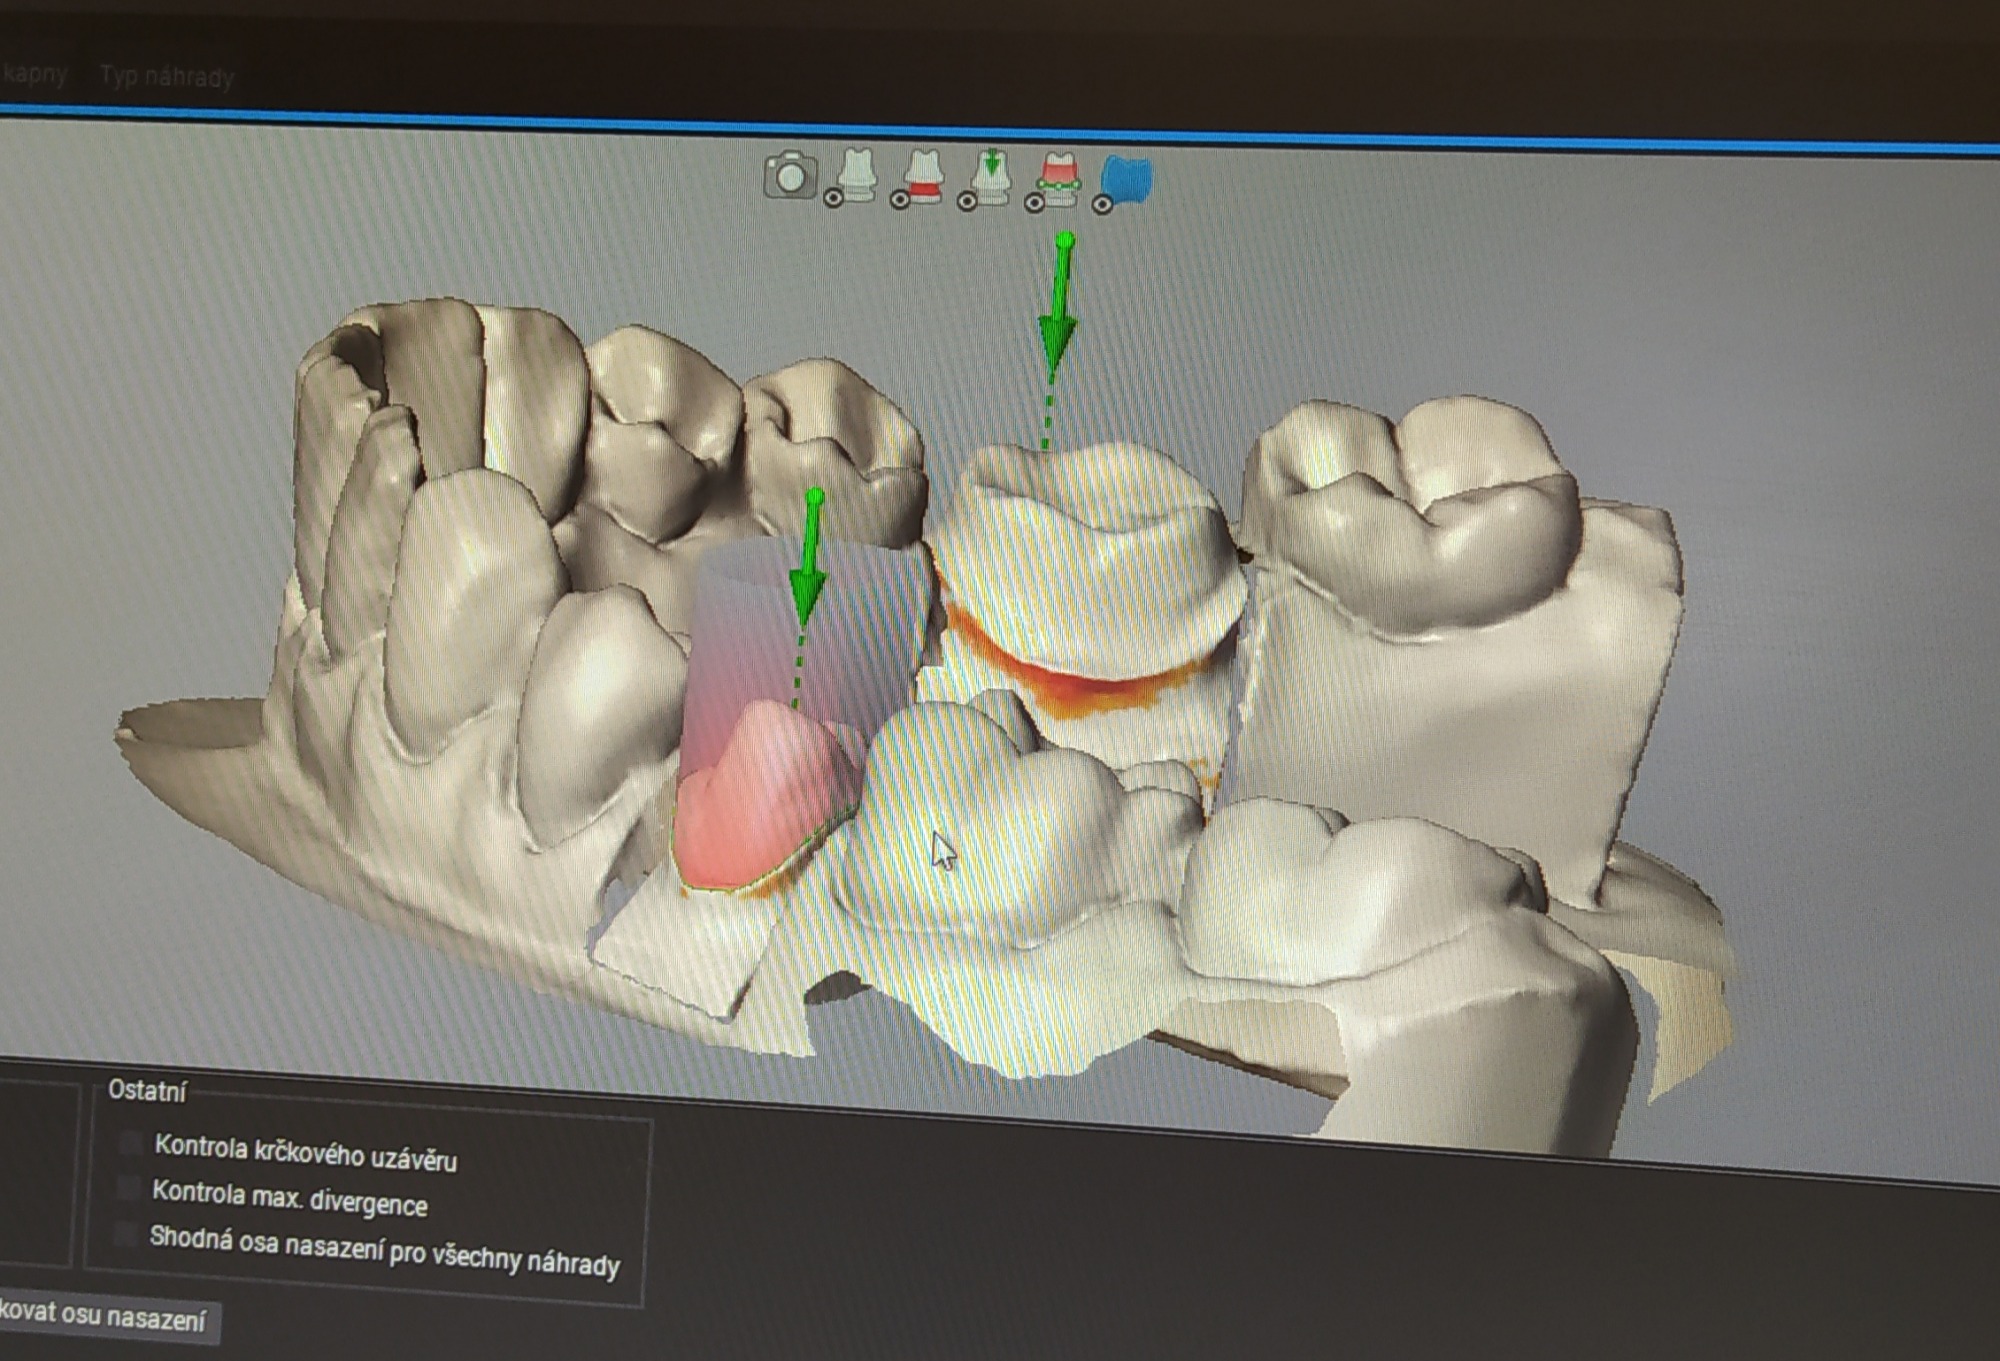This screenshot has height=1361, width=2000.
Task: Toggle eye visibility beside plain tooth die icon
Action: tap(833, 199)
